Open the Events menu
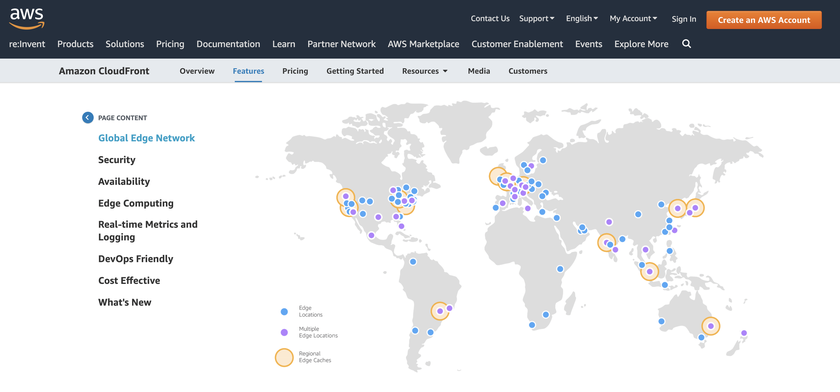 [x=589, y=44]
